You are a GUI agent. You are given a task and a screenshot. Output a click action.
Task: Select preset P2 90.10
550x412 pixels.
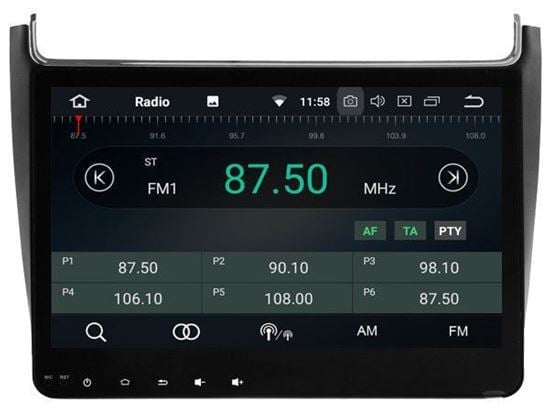tap(277, 267)
